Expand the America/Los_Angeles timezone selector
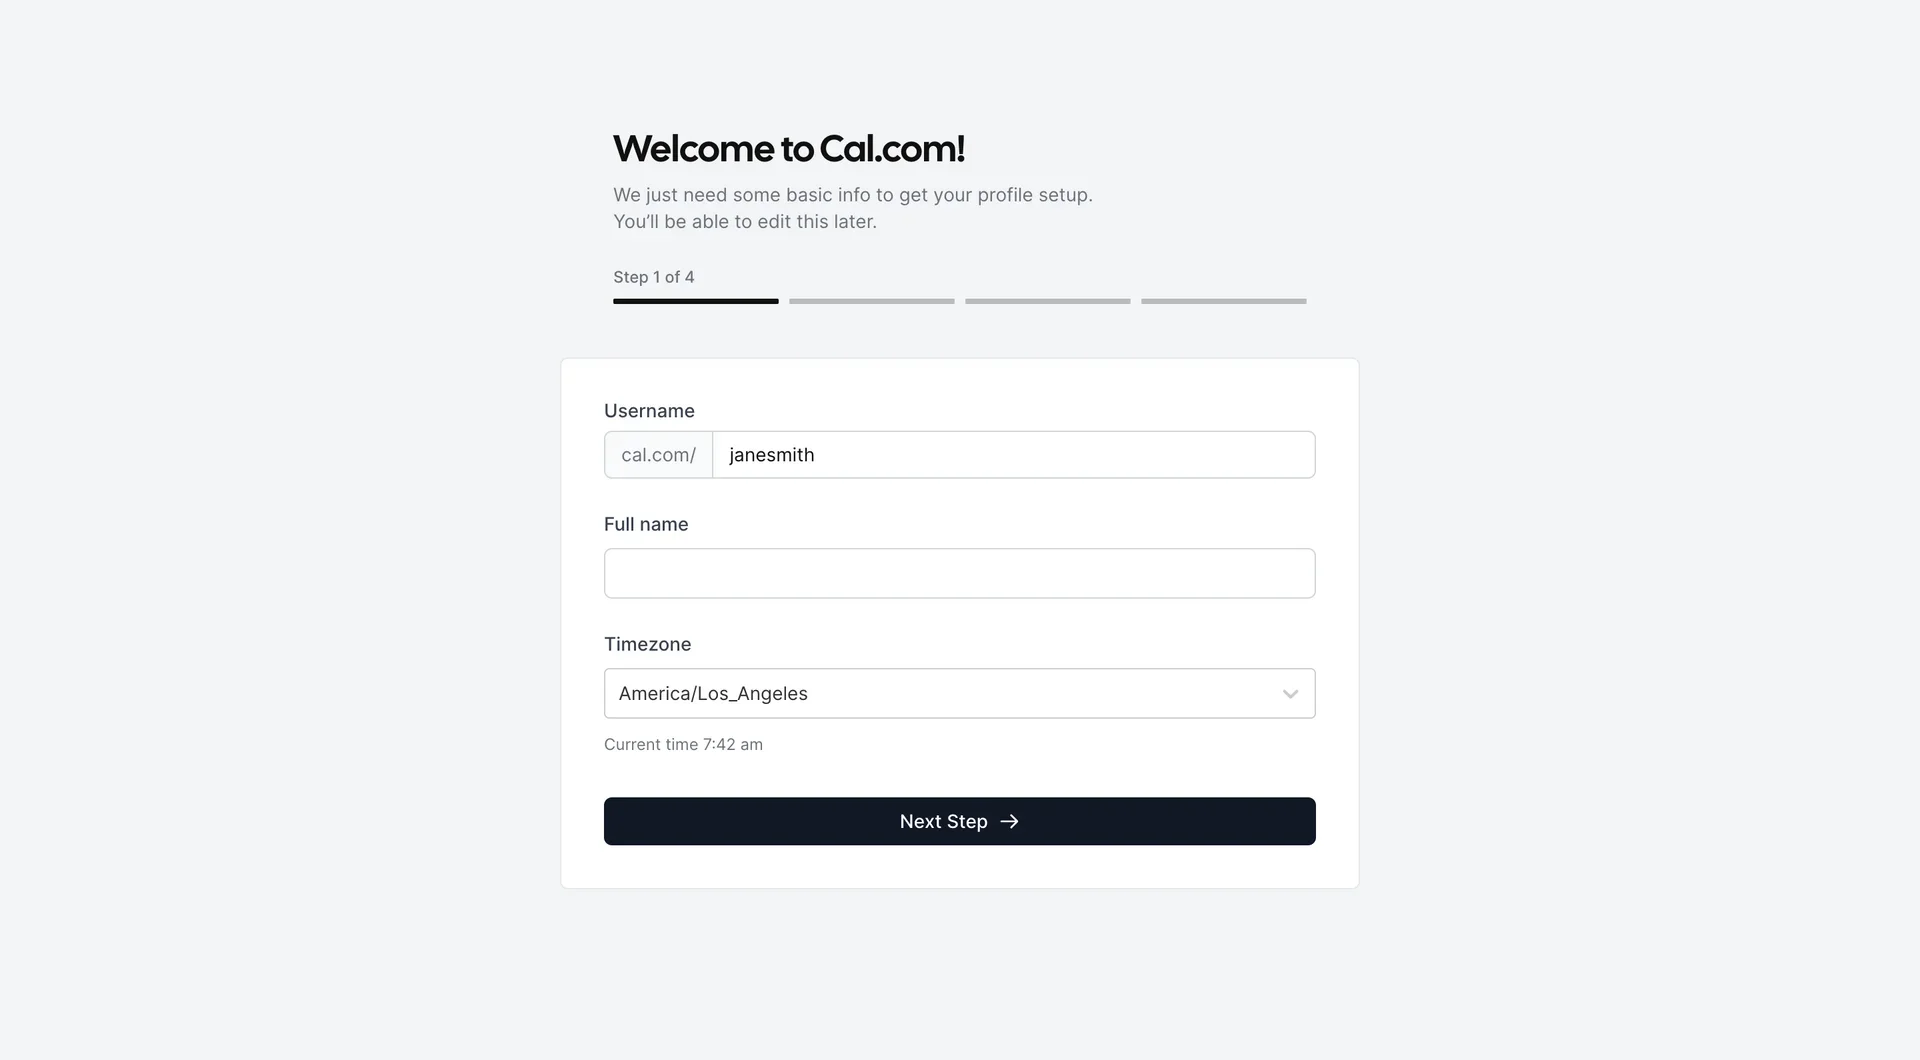 tap(959, 693)
